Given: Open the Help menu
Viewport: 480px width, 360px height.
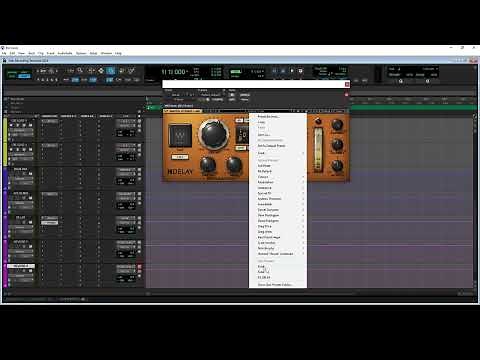Looking at the screenshot, I should coord(118,53).
